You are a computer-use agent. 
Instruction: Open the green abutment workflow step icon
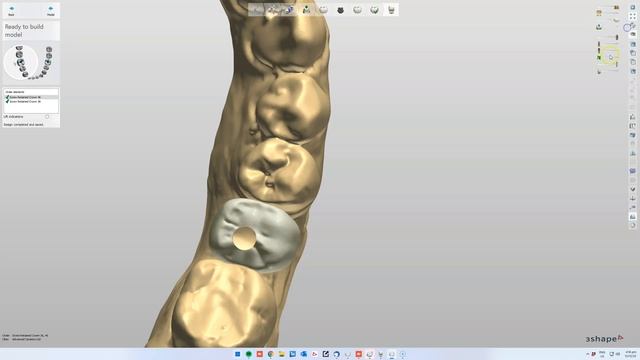coord(306,10)
